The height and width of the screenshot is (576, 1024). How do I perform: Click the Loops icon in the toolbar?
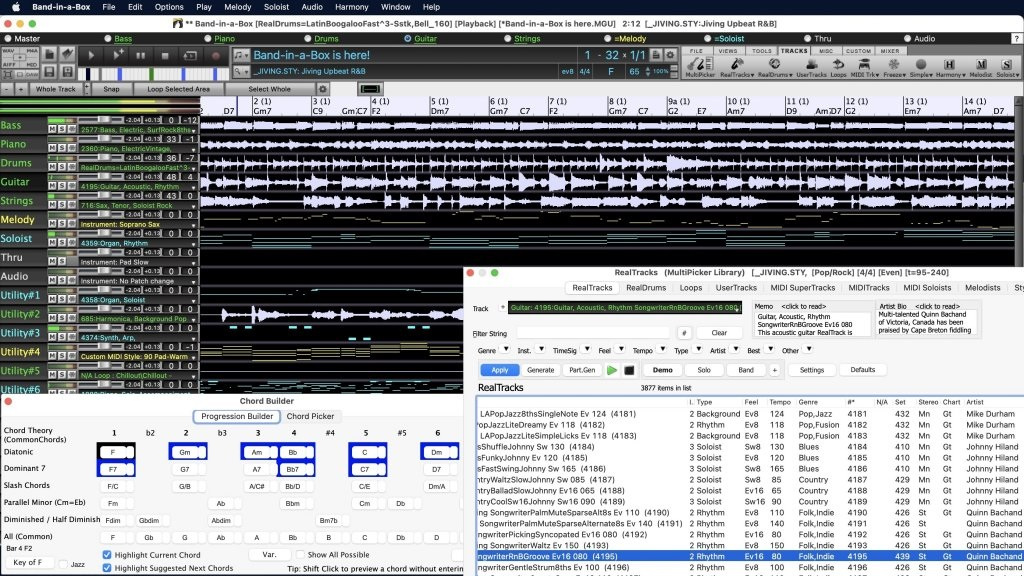(x=838, y=65)
